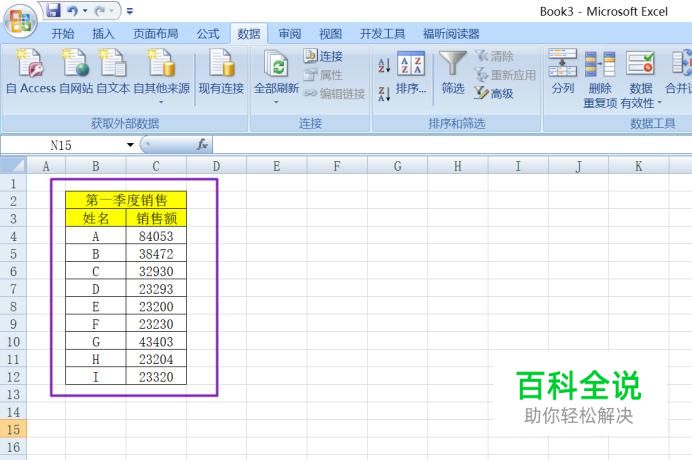Click the 全部刷新 refresh all icon
Screen dimensions: 692x460
click(276, 64)
